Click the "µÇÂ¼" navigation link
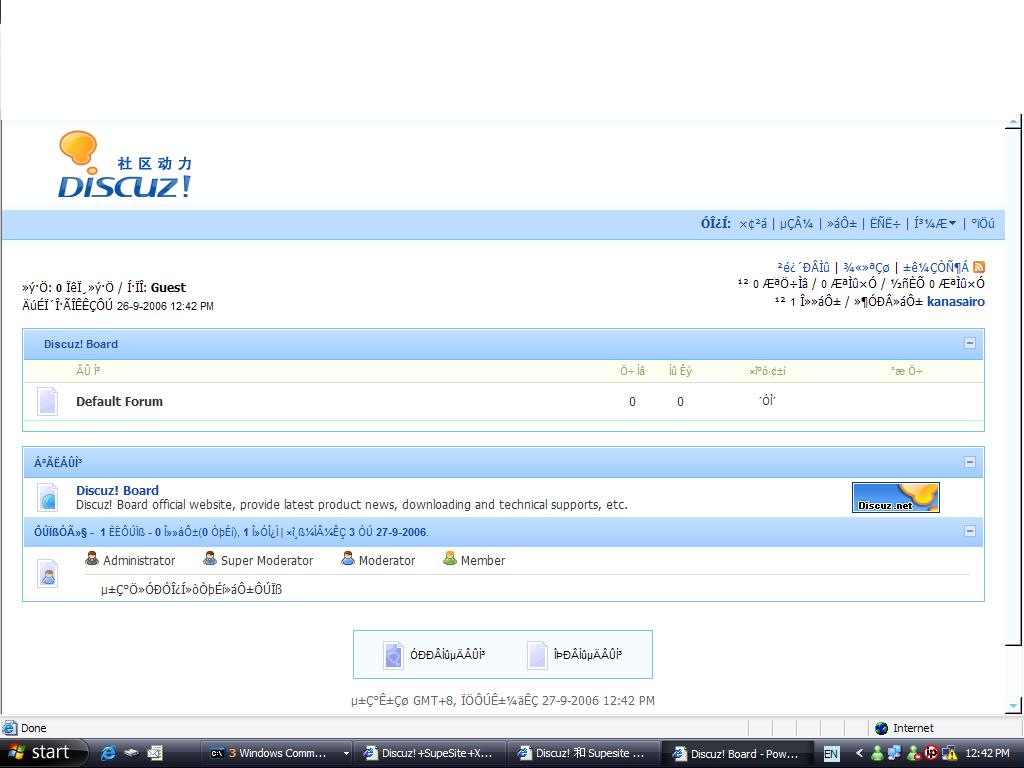 [x=796, y=223]
